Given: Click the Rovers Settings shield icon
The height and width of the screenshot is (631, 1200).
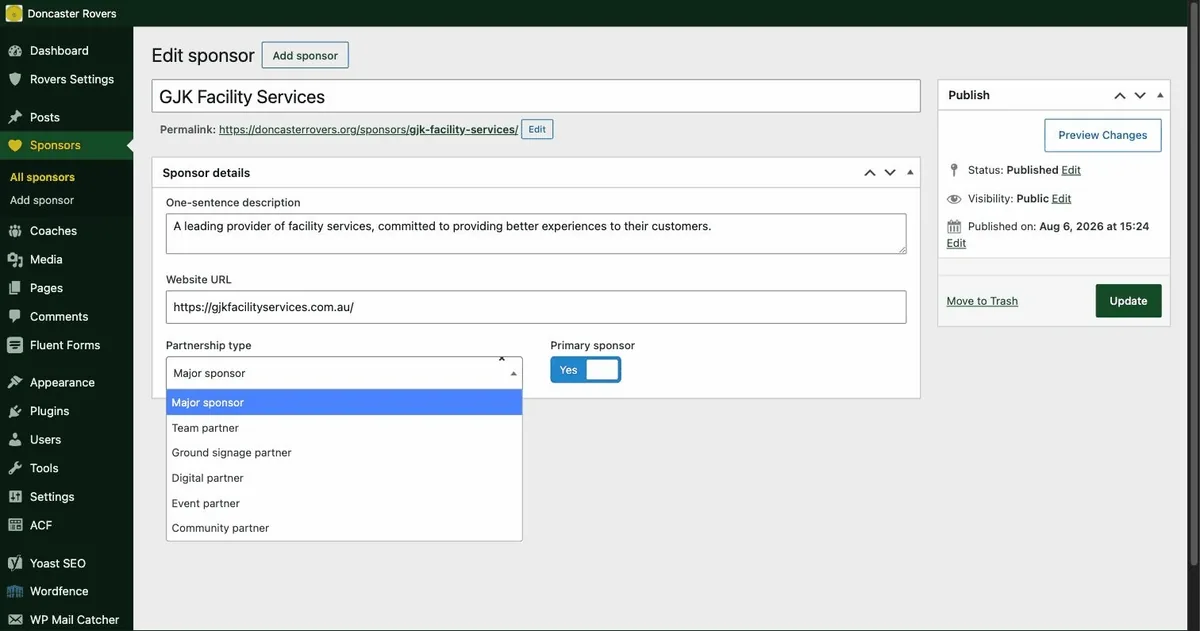Looking at the screenshot, I should point(15,79).
